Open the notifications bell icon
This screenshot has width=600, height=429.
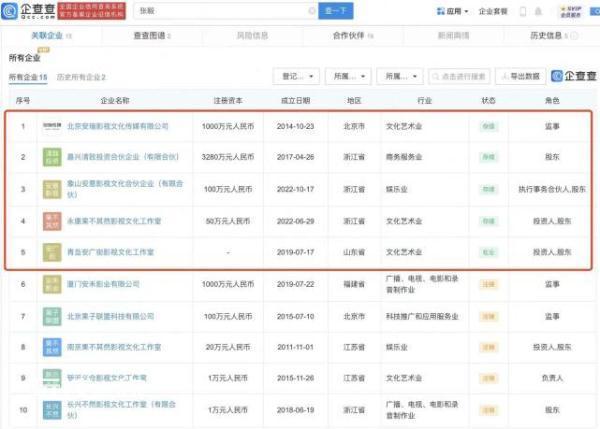tap(538, 11)
